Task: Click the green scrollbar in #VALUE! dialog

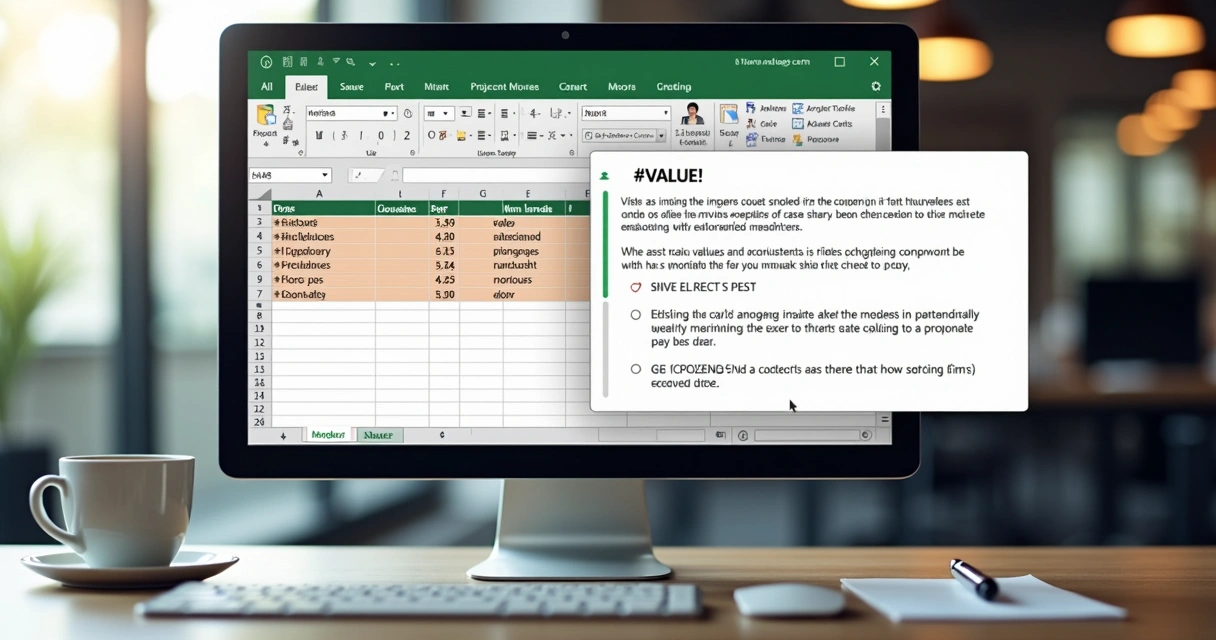Action: click(x=605, y=245)
